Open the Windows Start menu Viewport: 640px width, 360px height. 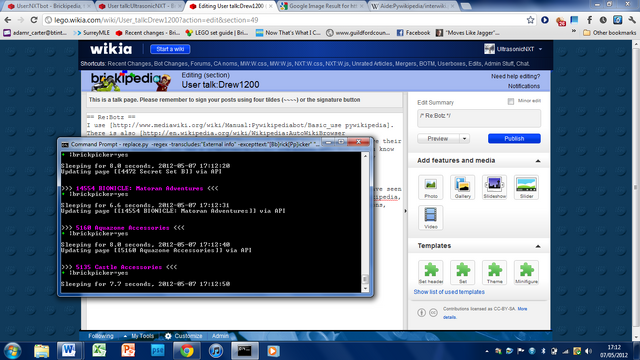[12, 351]
